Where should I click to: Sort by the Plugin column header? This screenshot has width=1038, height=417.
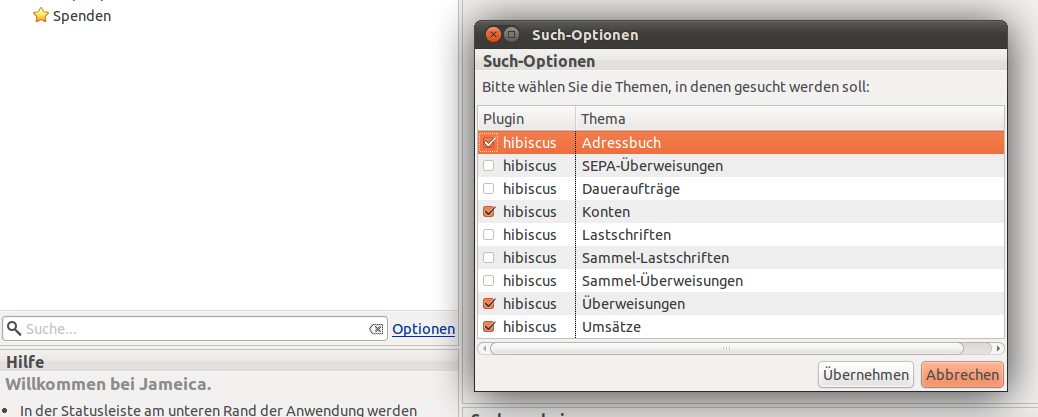pos(527,119)
